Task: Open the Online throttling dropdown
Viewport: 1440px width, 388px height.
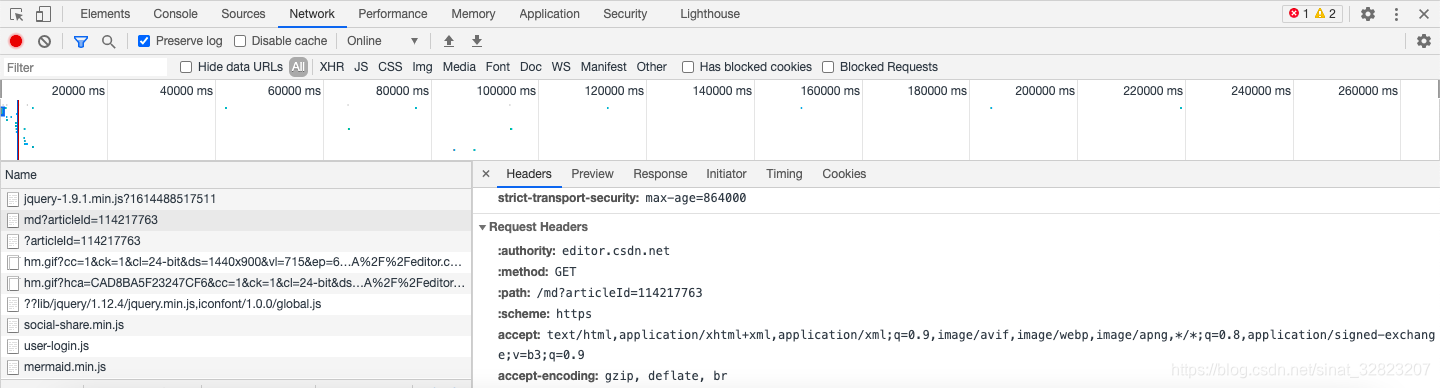Action: [x=382, y=41]
